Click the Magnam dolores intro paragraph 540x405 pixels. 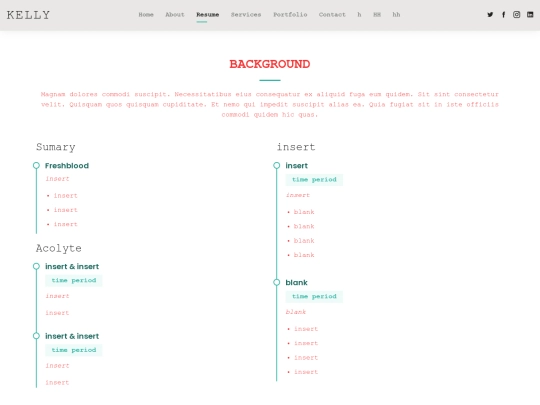270,104
